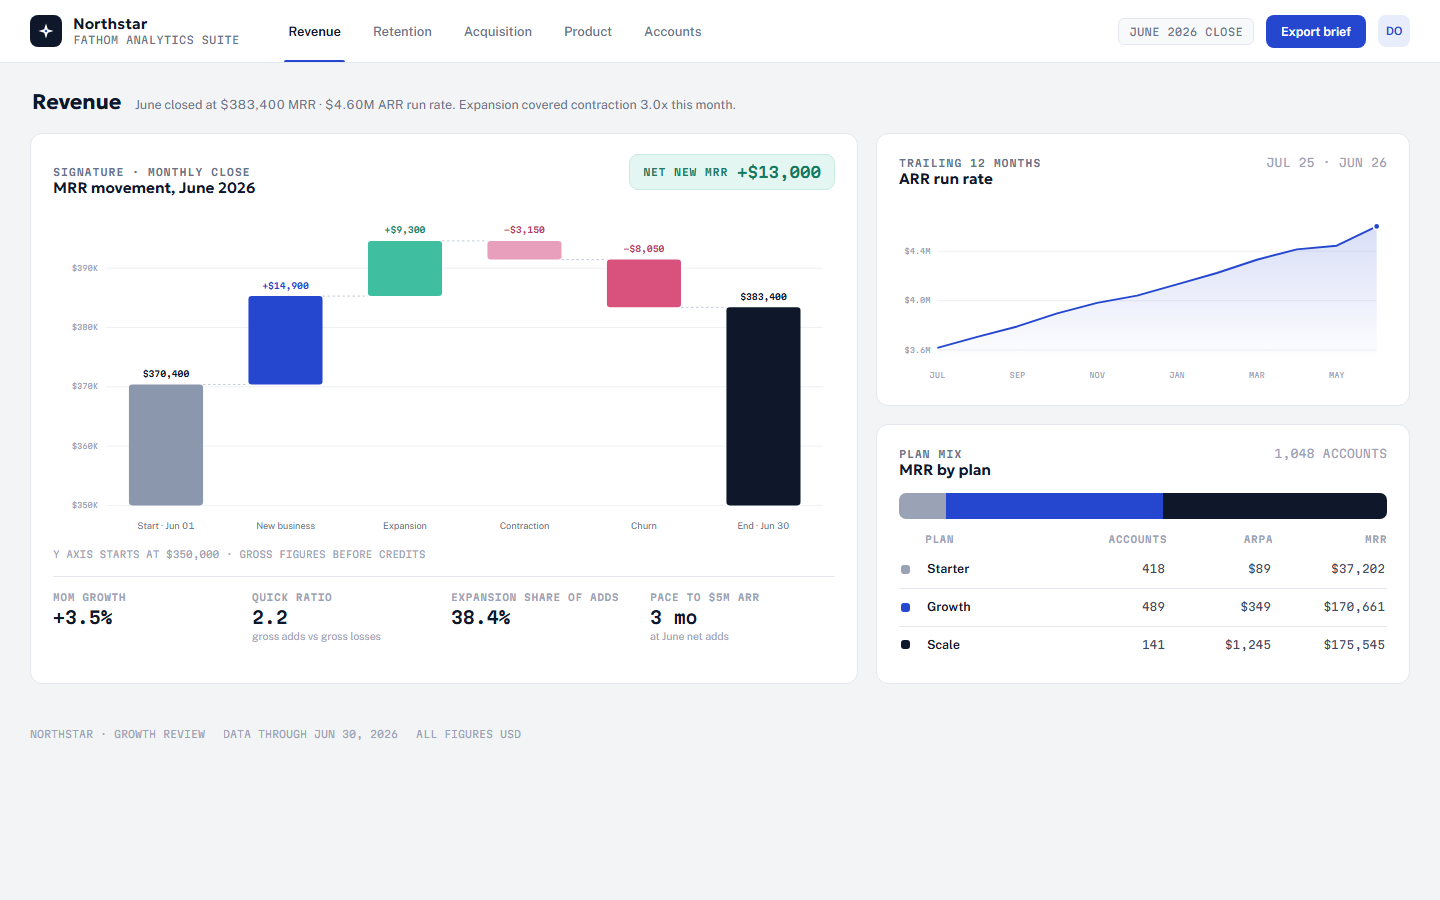Click the +3.5% MoM growth value
Screen dimensions: 1440x900
[83, 618]
